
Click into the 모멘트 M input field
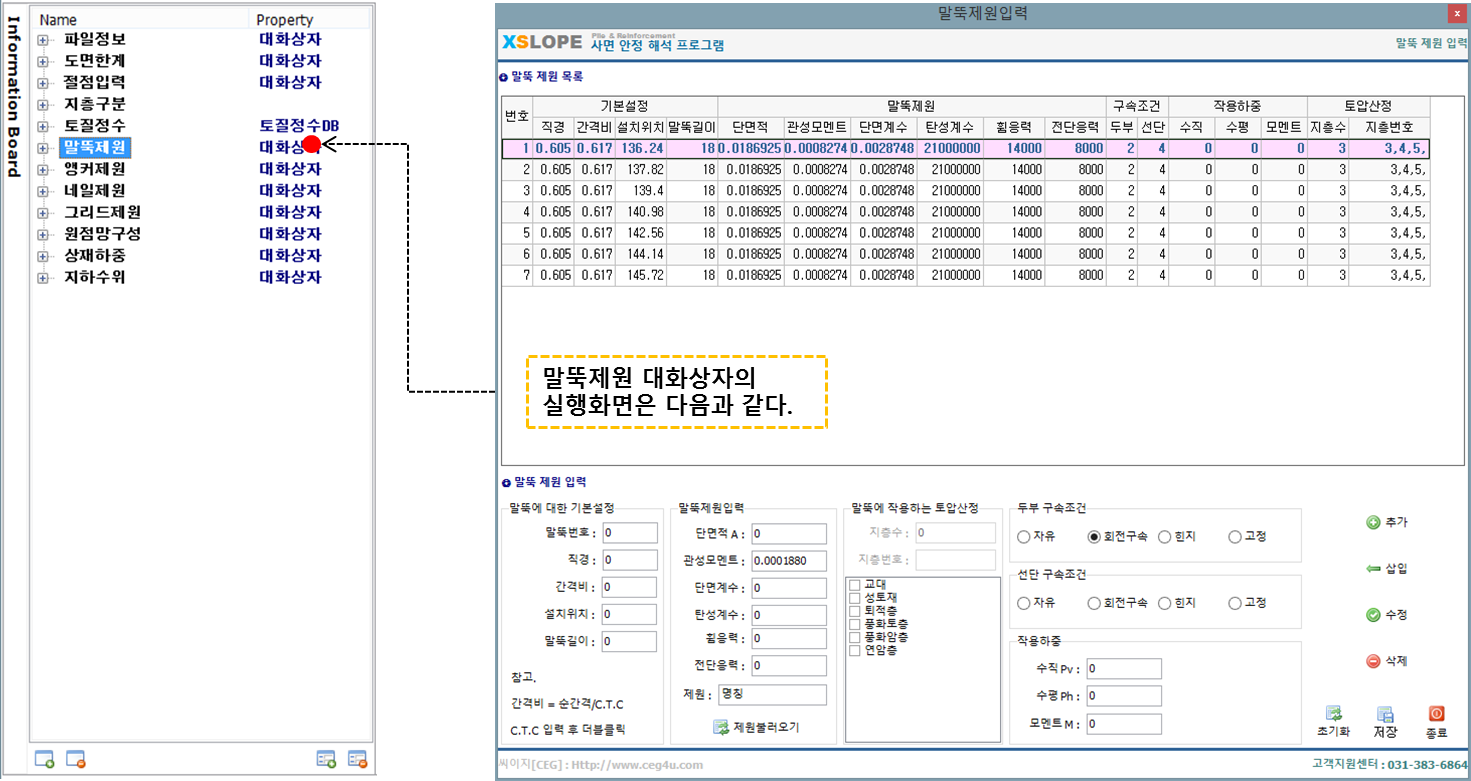tap(1124, 723)
